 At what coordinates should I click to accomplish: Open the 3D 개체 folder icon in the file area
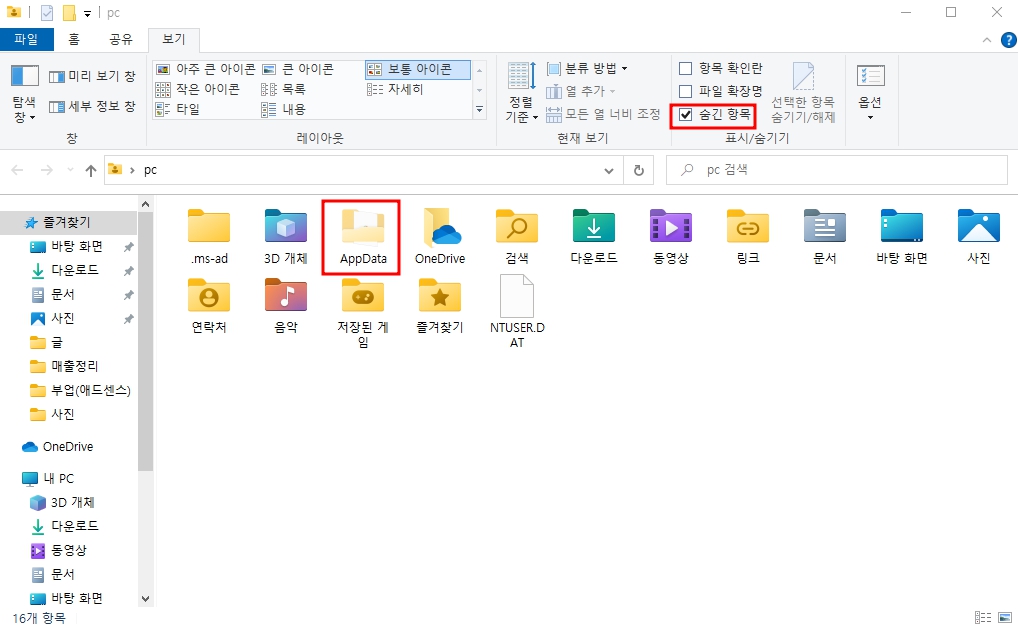tap(286, 236)
